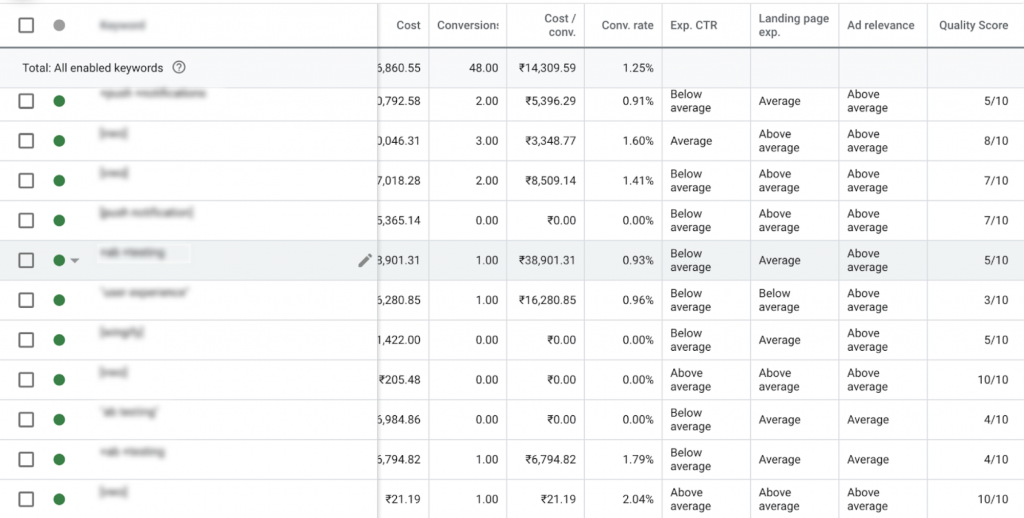This screenshot has width=1024, height=518.
Task: Check the box in the 6,280.85 cost row
Action: point(26,300)
